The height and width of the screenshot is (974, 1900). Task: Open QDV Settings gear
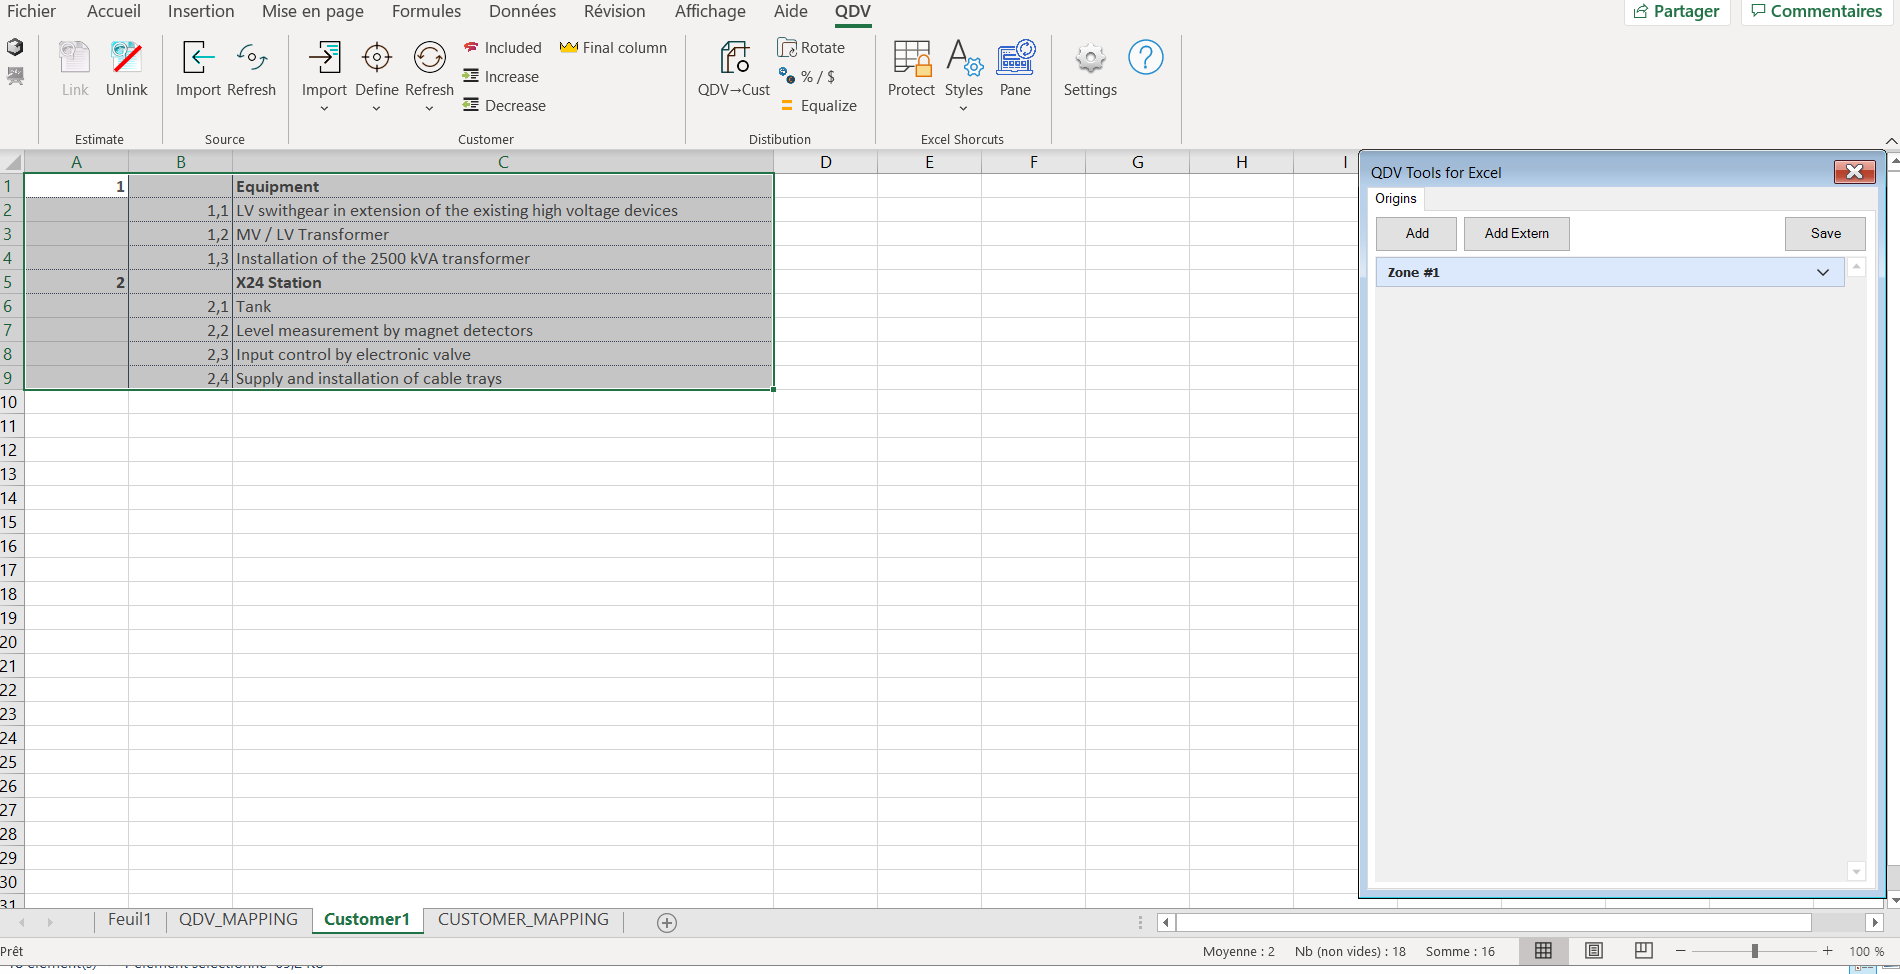click(1090, 59)
